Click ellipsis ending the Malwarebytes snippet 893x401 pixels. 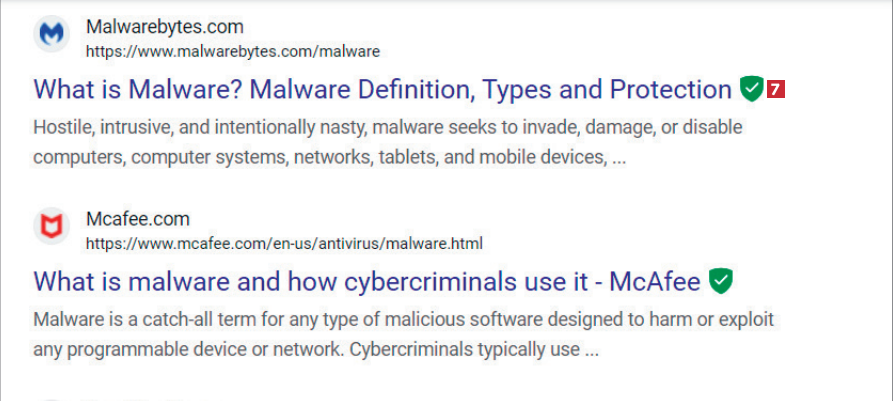click(618, 158)
